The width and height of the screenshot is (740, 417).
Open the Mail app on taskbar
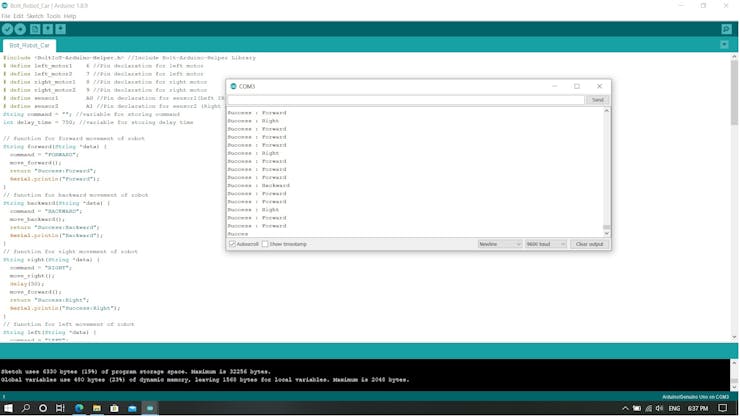click(132, 408)
